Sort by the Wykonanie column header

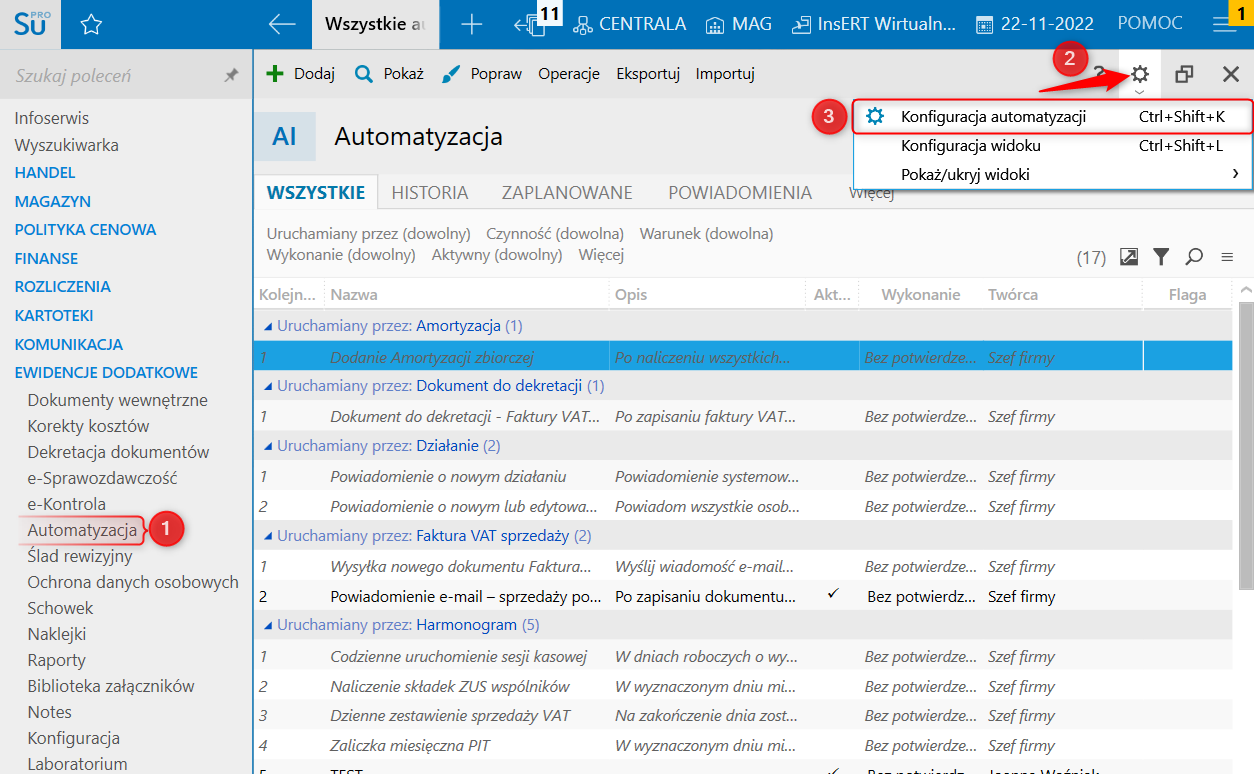coord(920,295)
